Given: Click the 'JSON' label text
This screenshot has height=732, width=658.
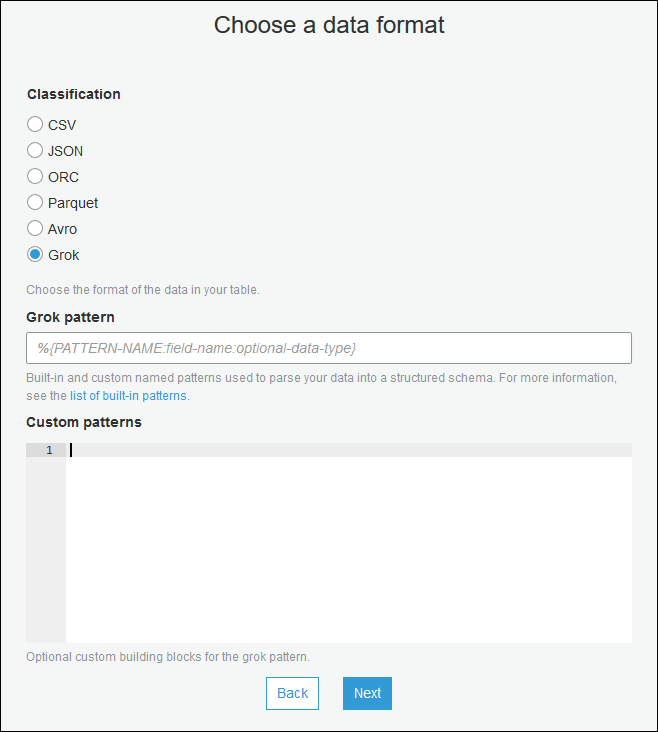Looking at the screenshot, I should (x=66, y=151).
